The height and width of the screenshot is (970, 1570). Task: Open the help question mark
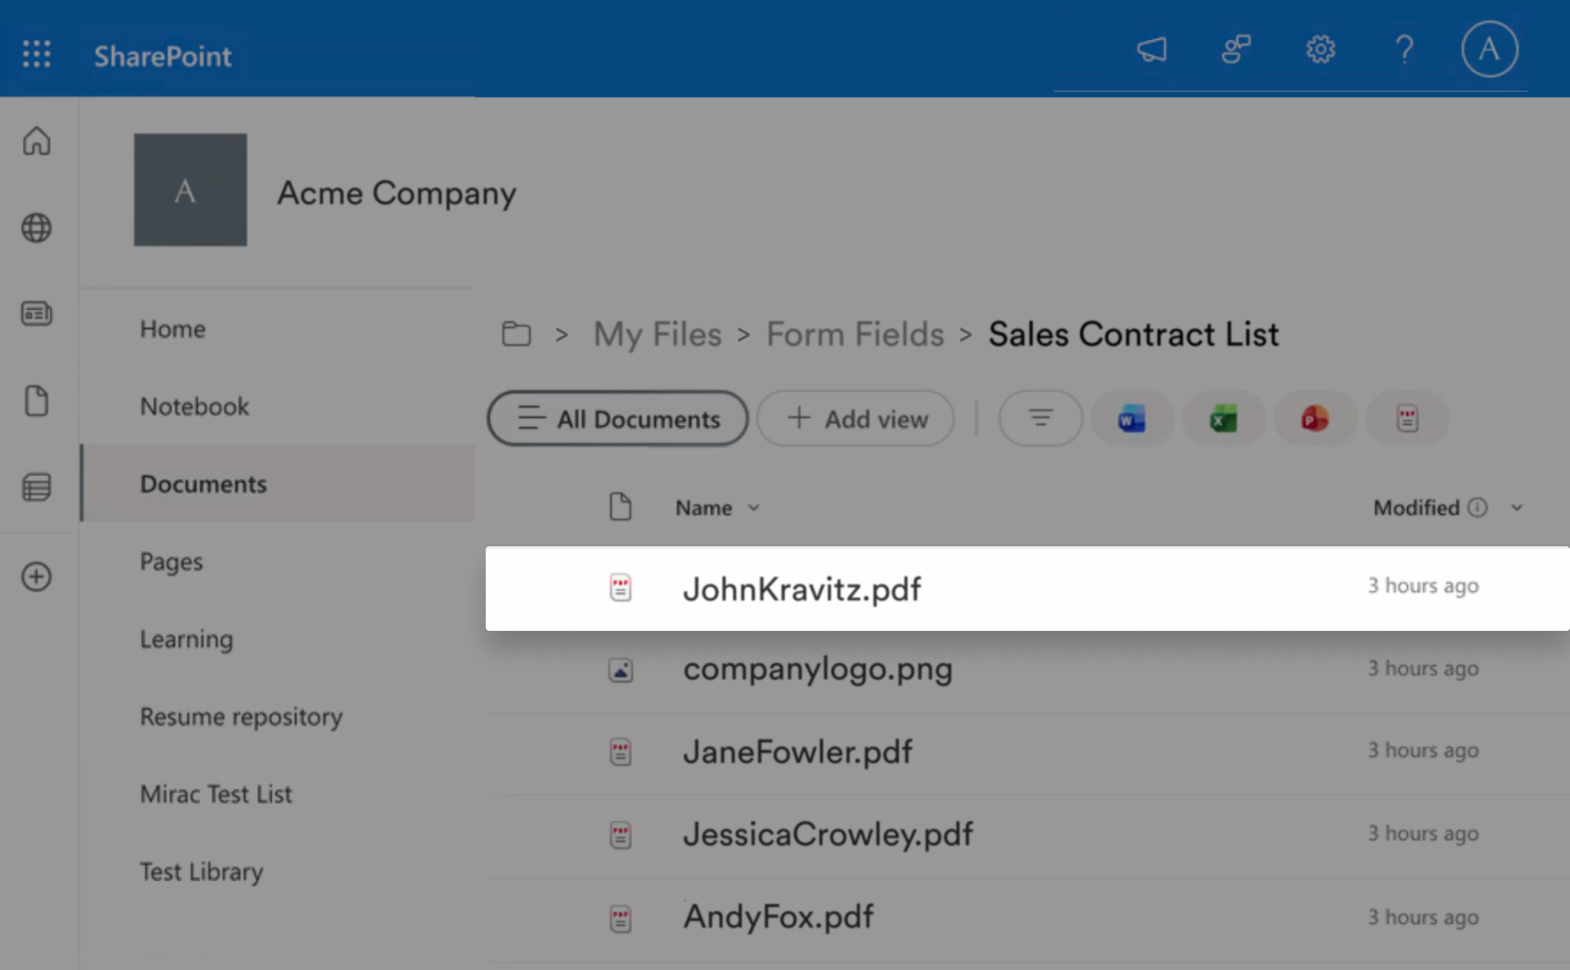click(1404, 48)
